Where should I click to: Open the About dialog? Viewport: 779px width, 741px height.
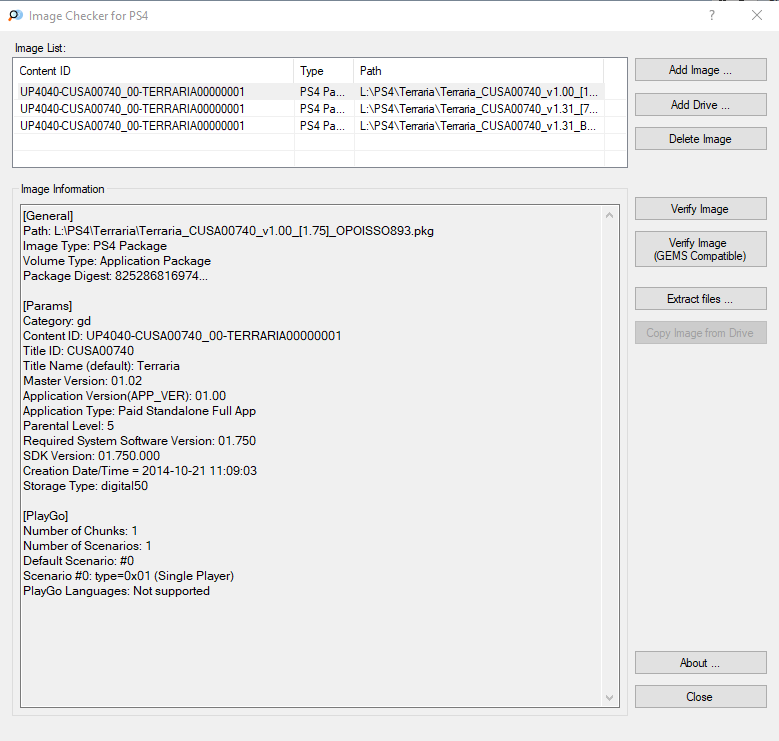[x=700, y=663]
